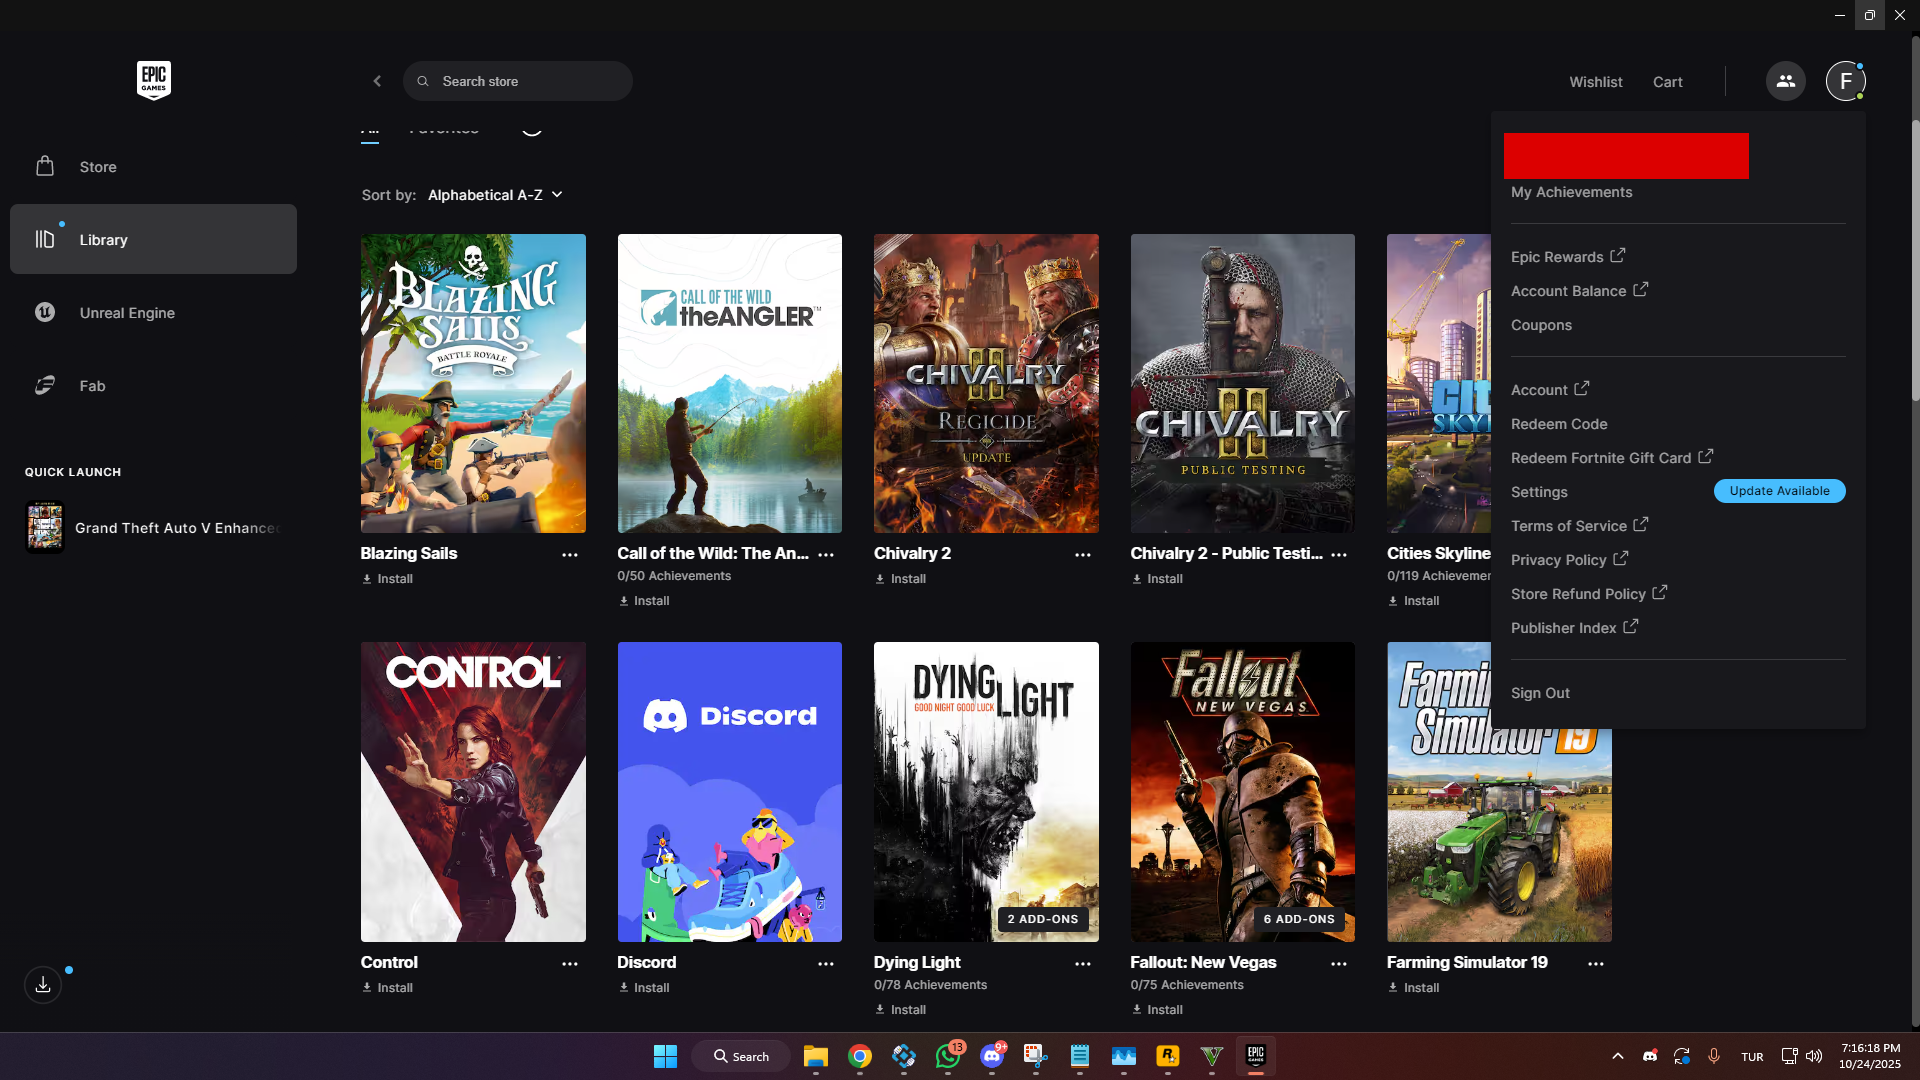The height and width of the screenshot is (1080, 1920).
Task: Select Redeem Code menu entry
Action: 1559,424
